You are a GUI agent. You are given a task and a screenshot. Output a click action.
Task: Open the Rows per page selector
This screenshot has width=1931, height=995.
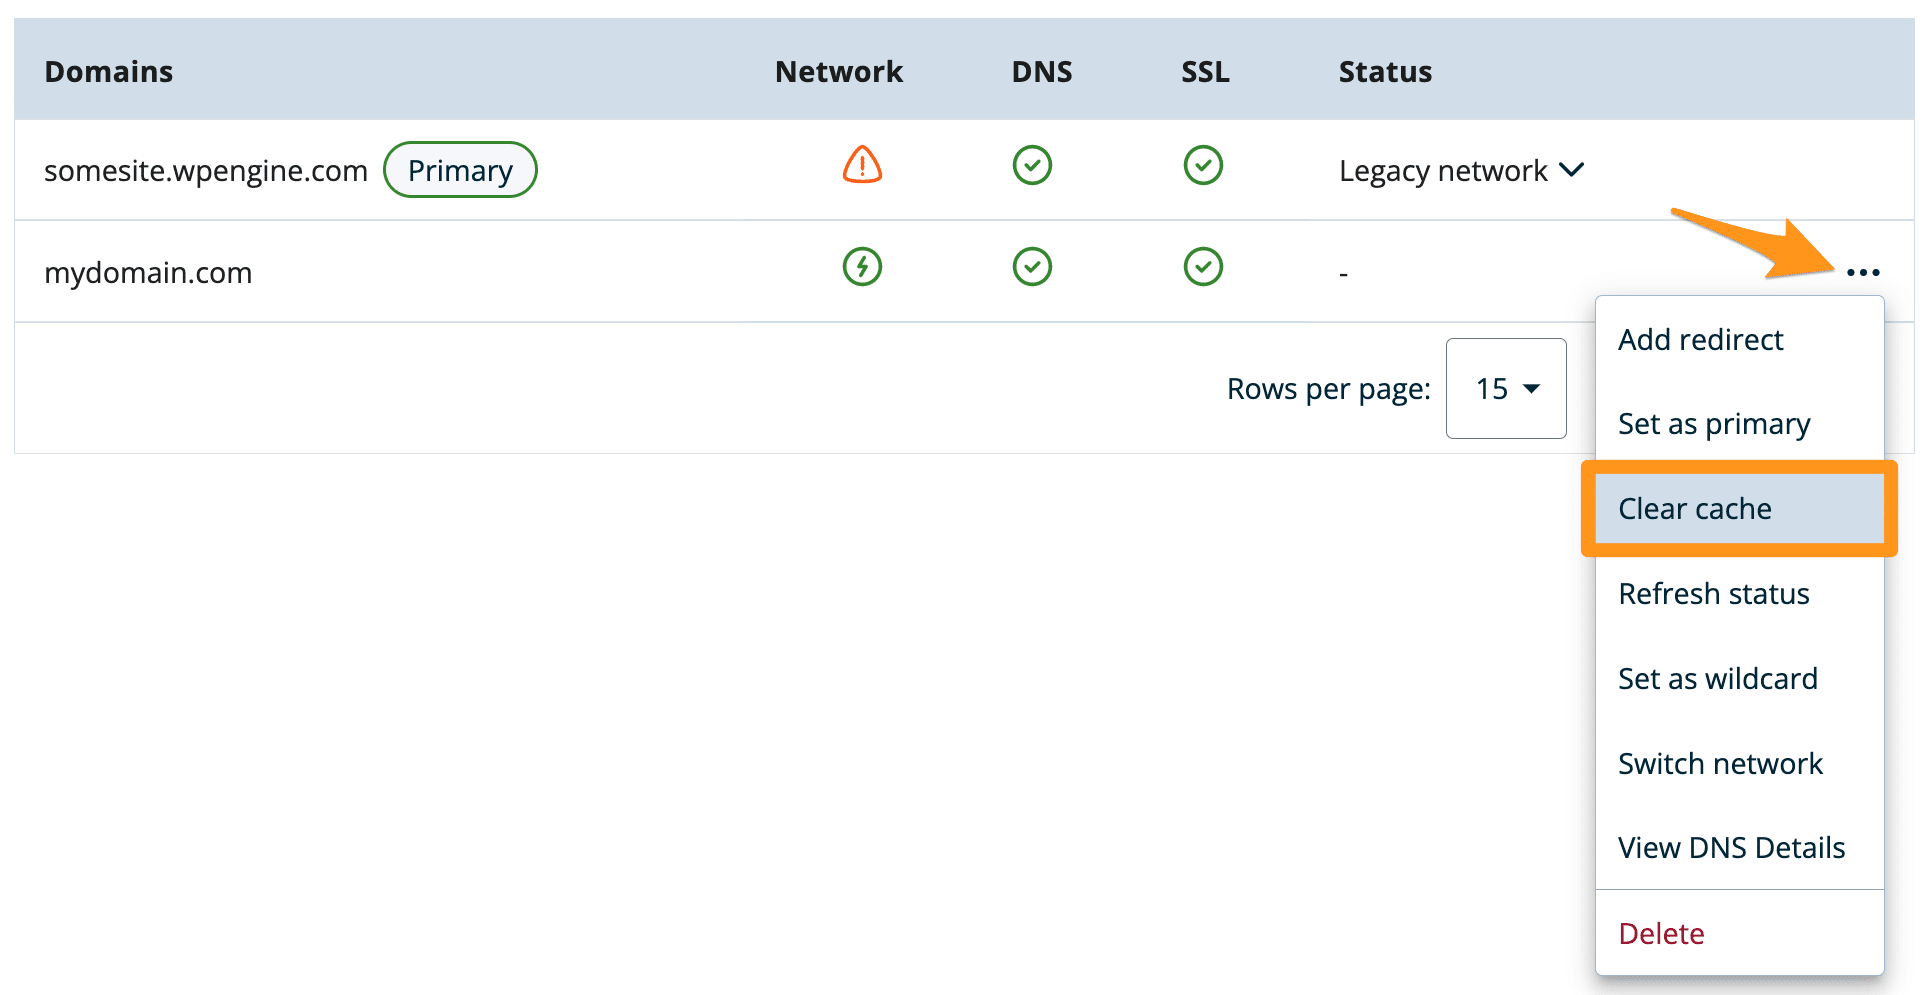pyautogui.click(x=1506, y=388)
